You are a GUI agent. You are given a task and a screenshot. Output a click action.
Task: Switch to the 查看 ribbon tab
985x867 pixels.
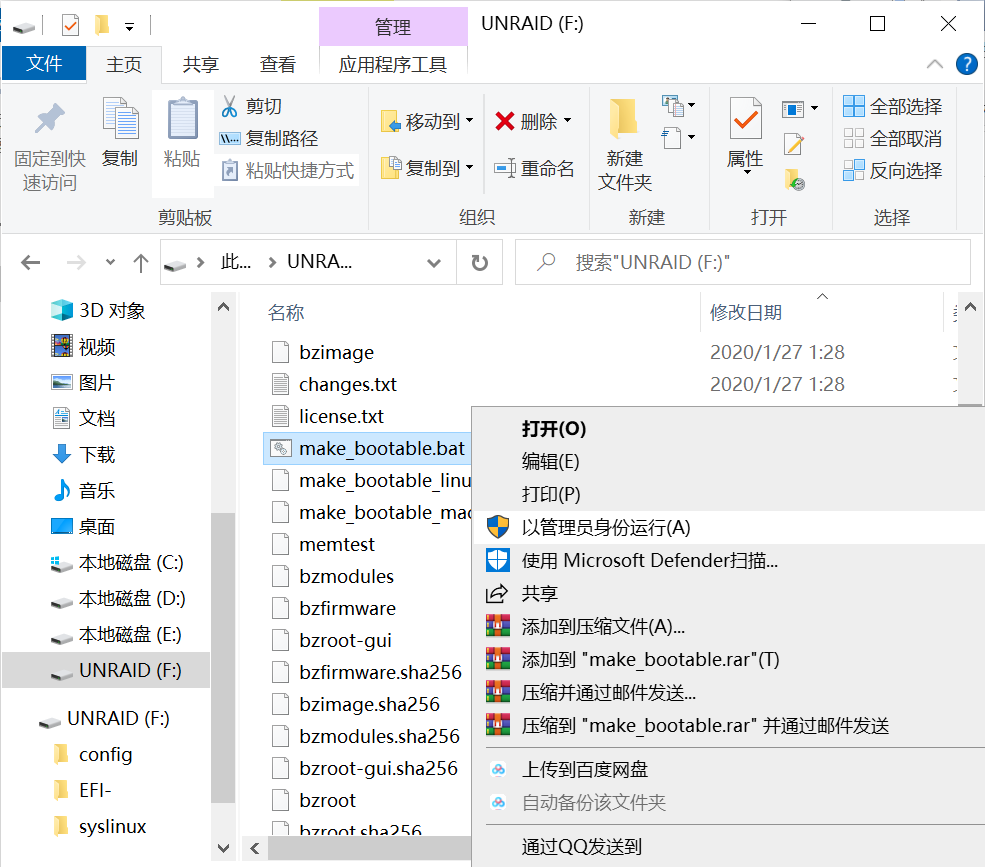(x=278, y=64)
